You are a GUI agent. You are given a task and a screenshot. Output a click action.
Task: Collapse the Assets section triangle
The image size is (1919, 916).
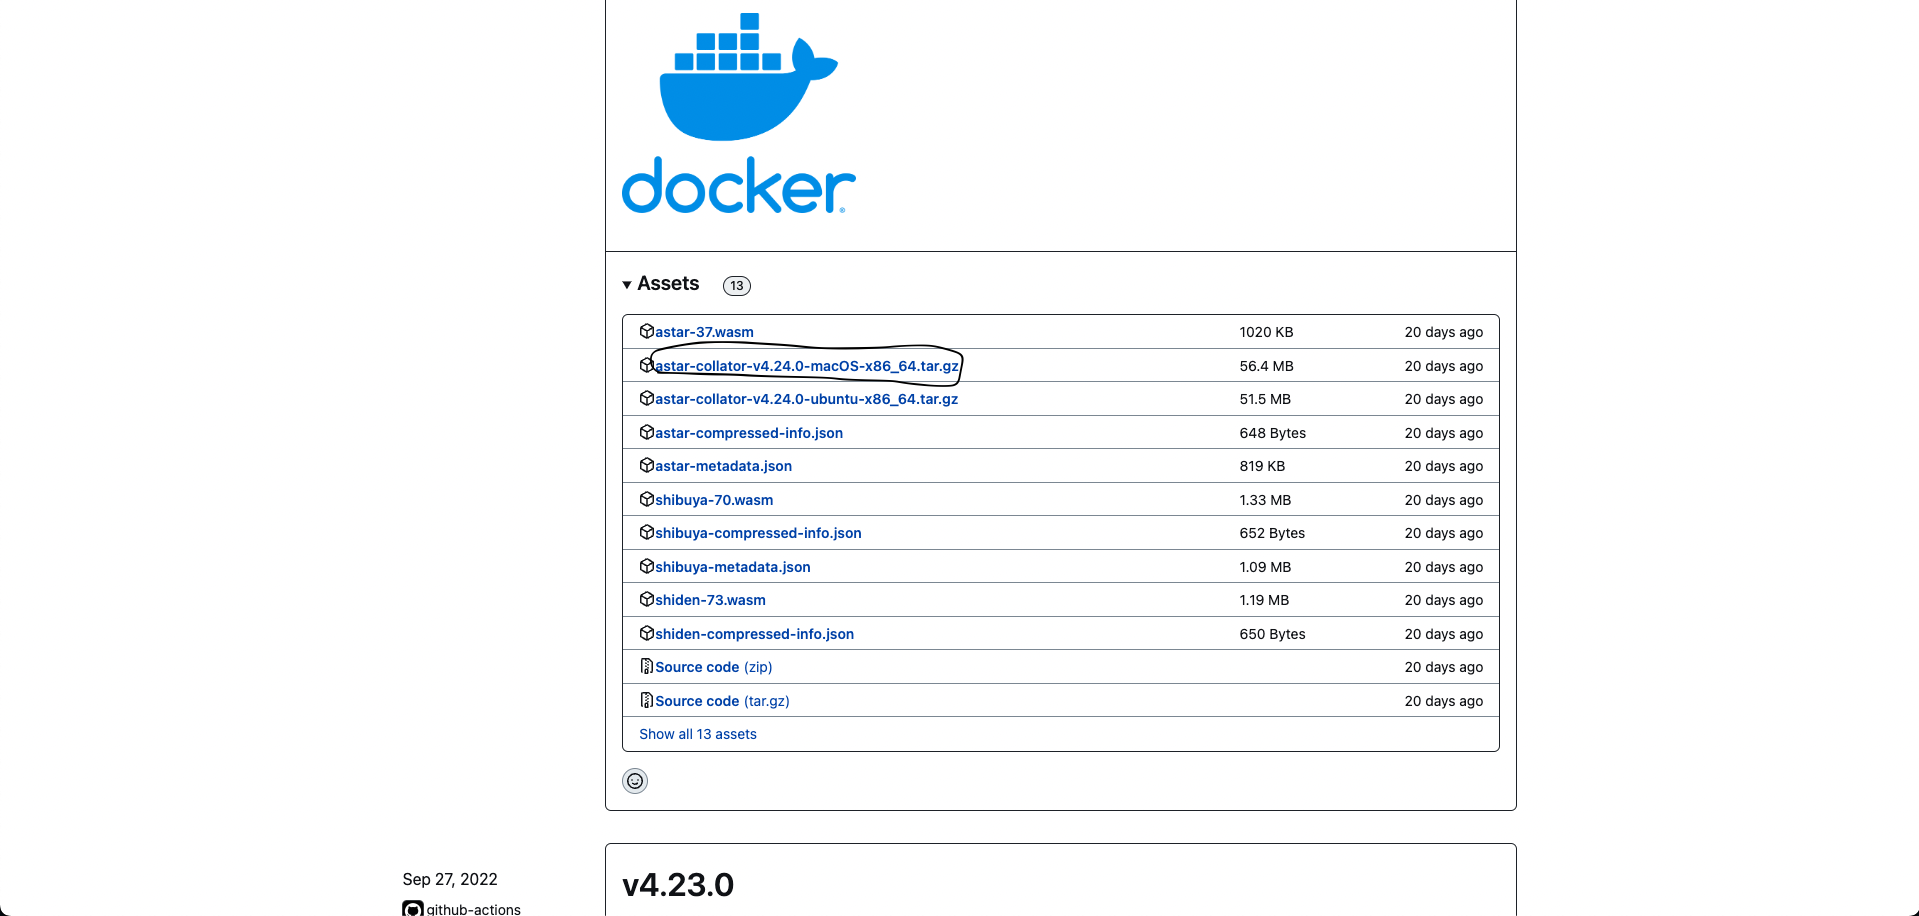pyautogui.click(x=627, y=285)
